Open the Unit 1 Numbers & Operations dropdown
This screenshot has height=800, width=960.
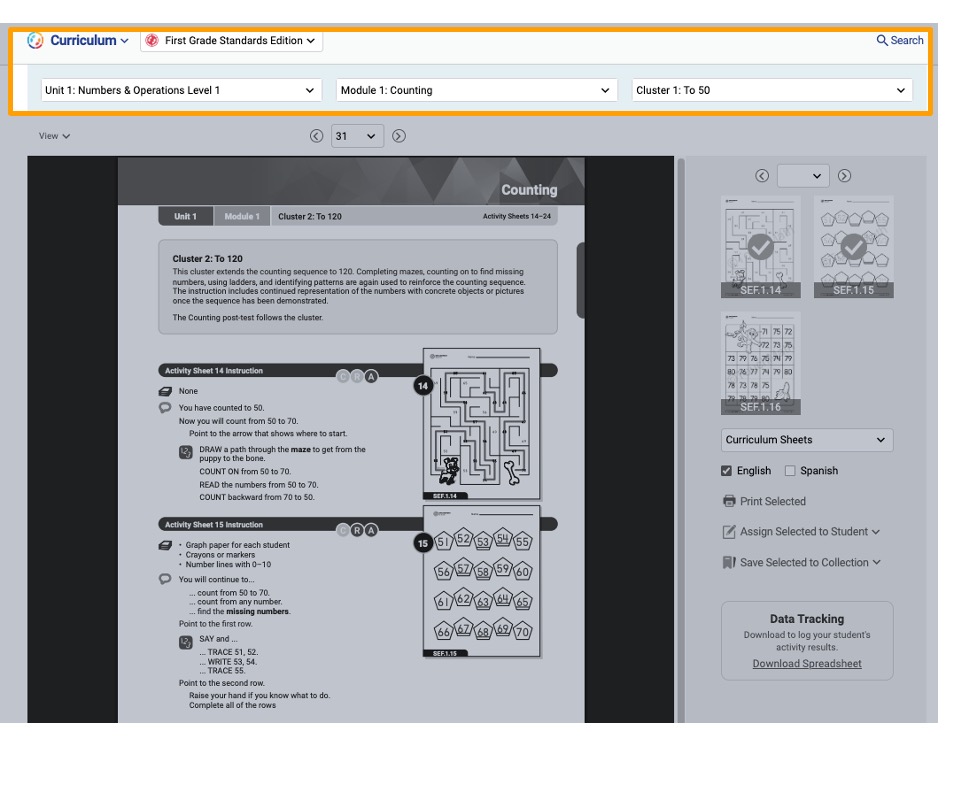181,90
